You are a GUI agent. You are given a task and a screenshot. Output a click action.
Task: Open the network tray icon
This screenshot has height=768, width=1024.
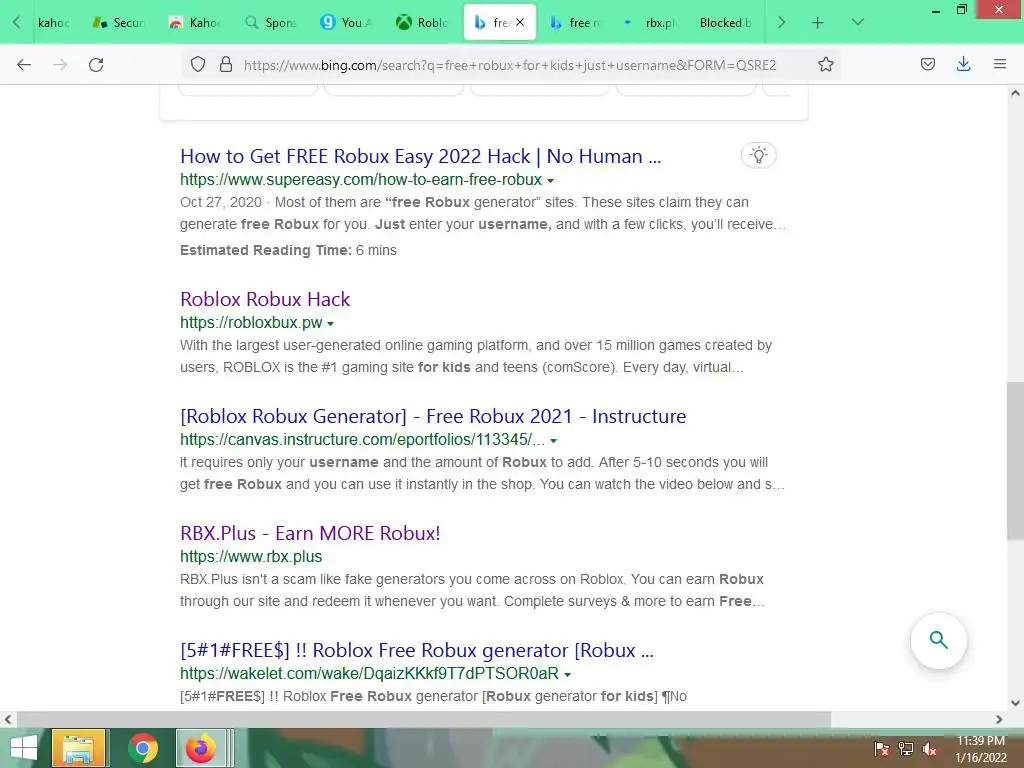(906, 749)
